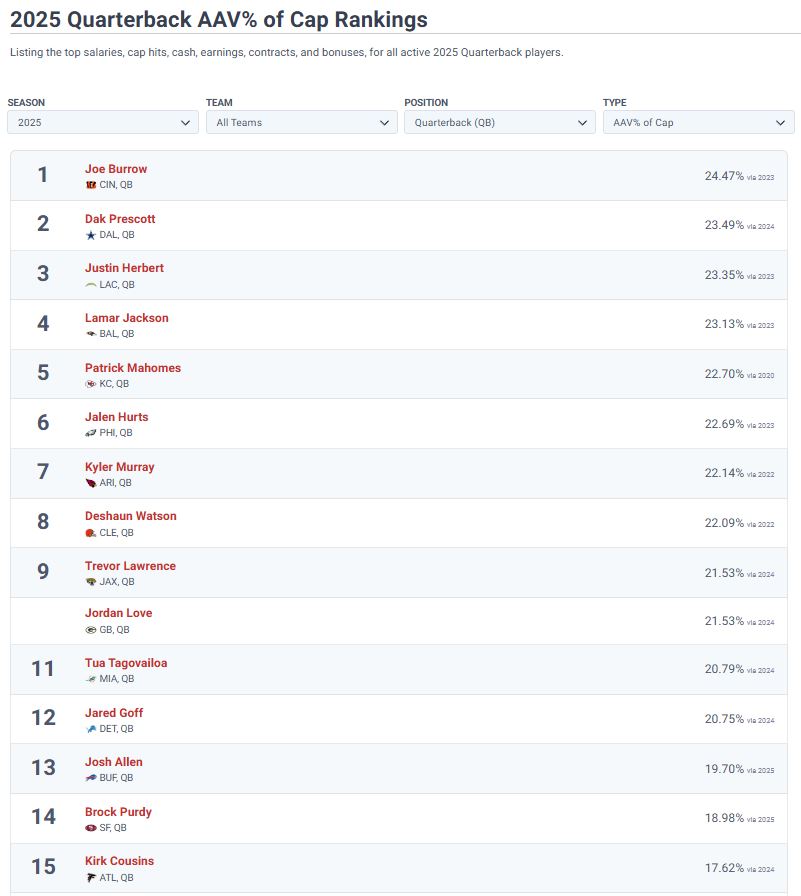The height and width of the screenshot is (896, 801).
Task: Change the AAV% of Cap type dropdown
Action: click(x=697, y=122)
